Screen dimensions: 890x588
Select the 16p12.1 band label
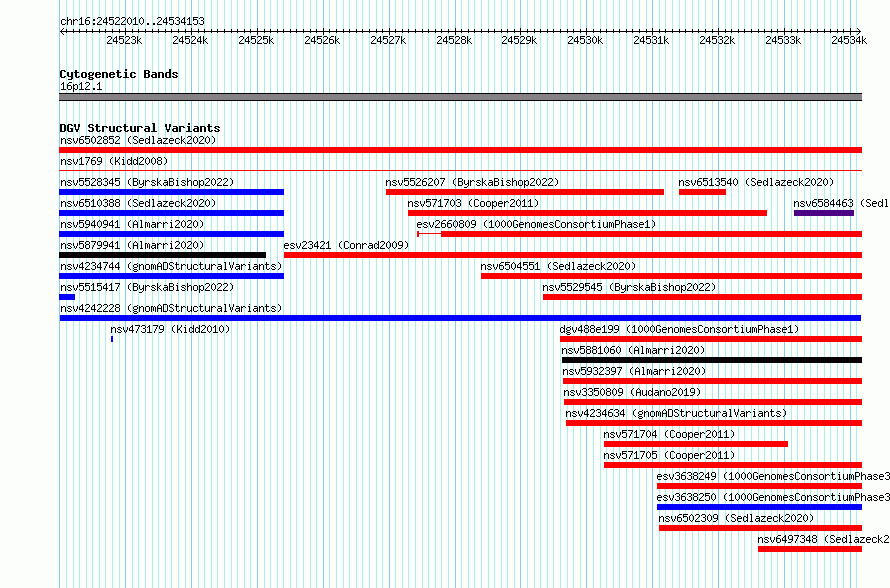coord(81,86)
